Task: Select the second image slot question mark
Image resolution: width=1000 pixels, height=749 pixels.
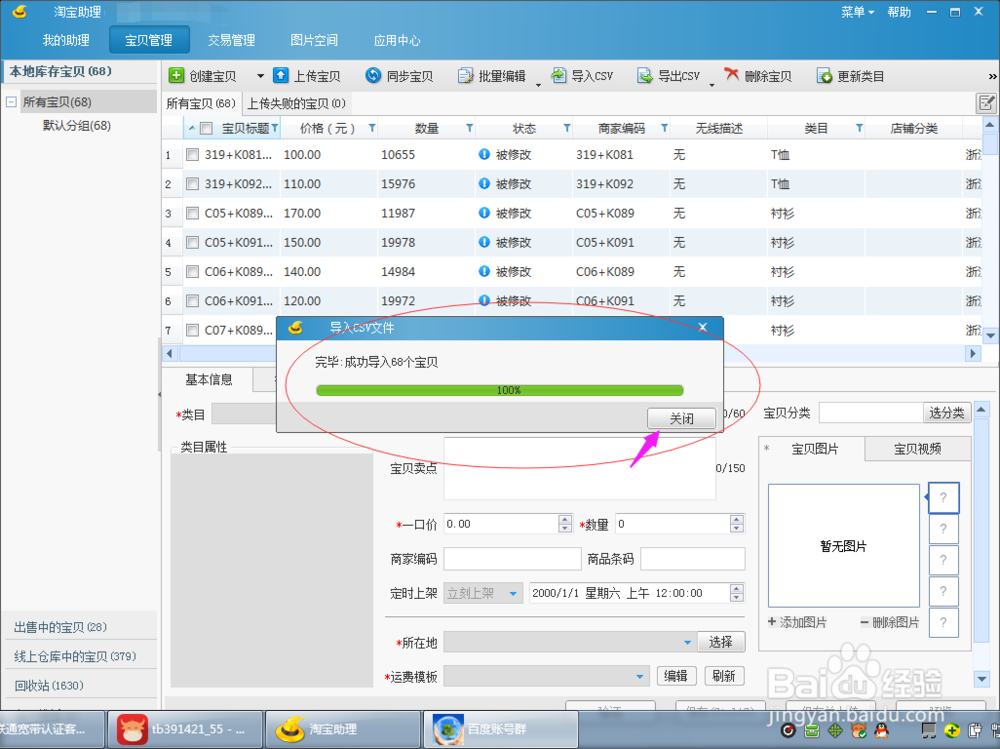Action: click(943, 529)
